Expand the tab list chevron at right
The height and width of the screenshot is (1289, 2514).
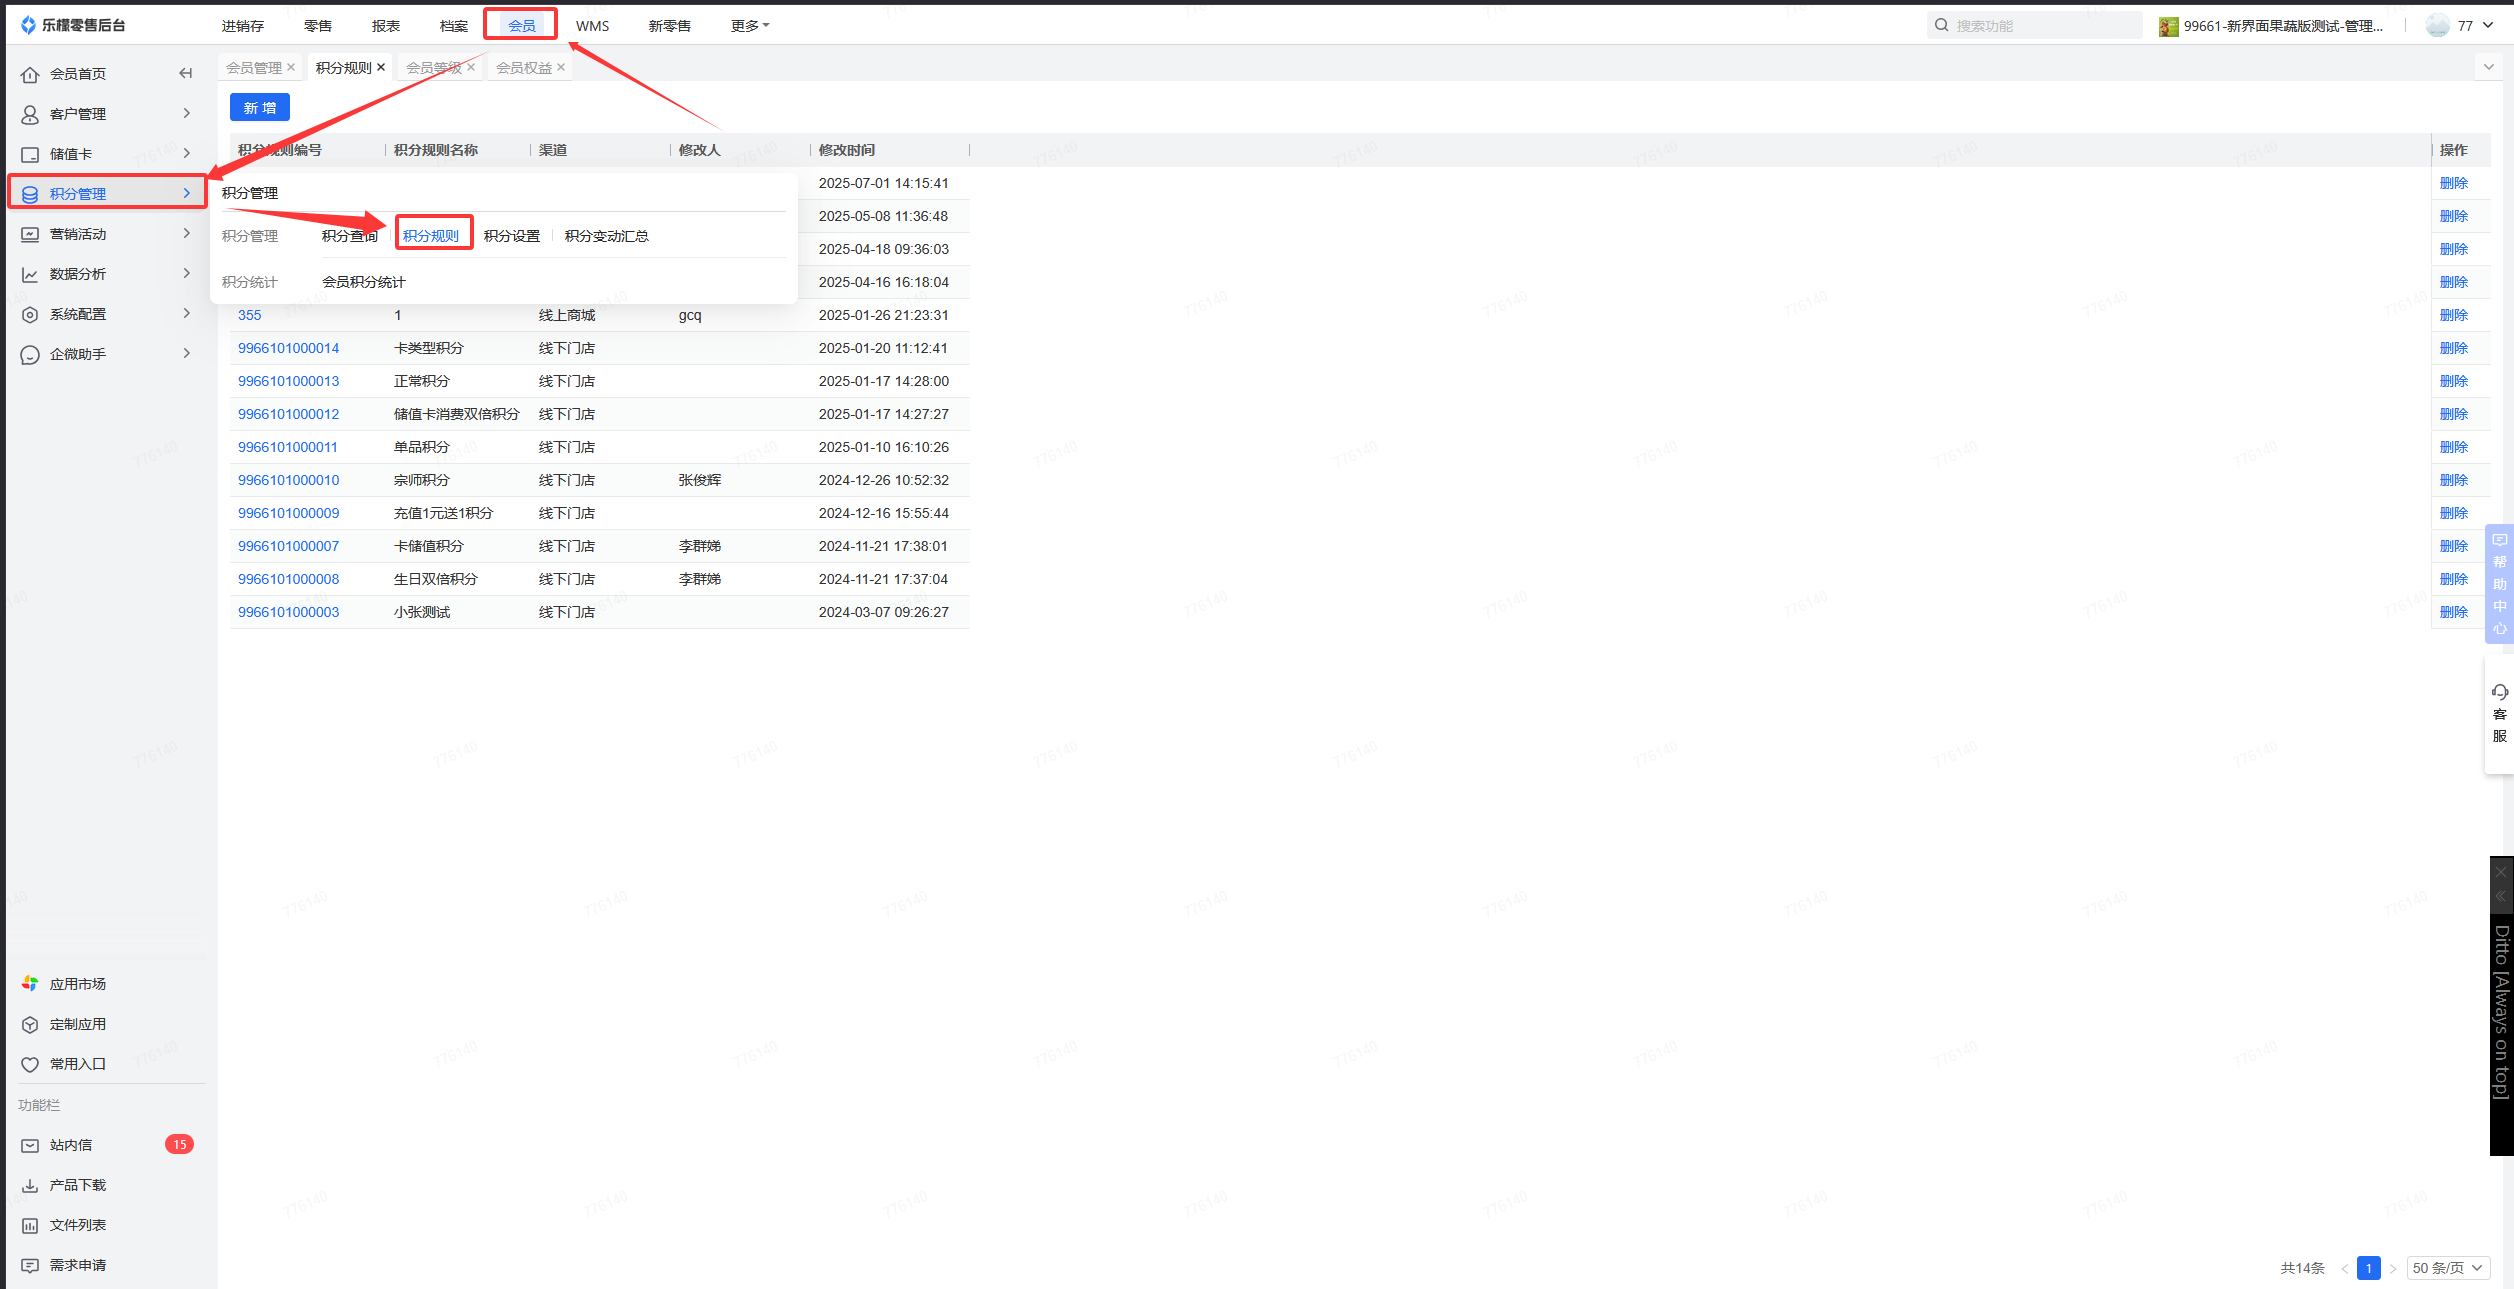pos(2488,67)
